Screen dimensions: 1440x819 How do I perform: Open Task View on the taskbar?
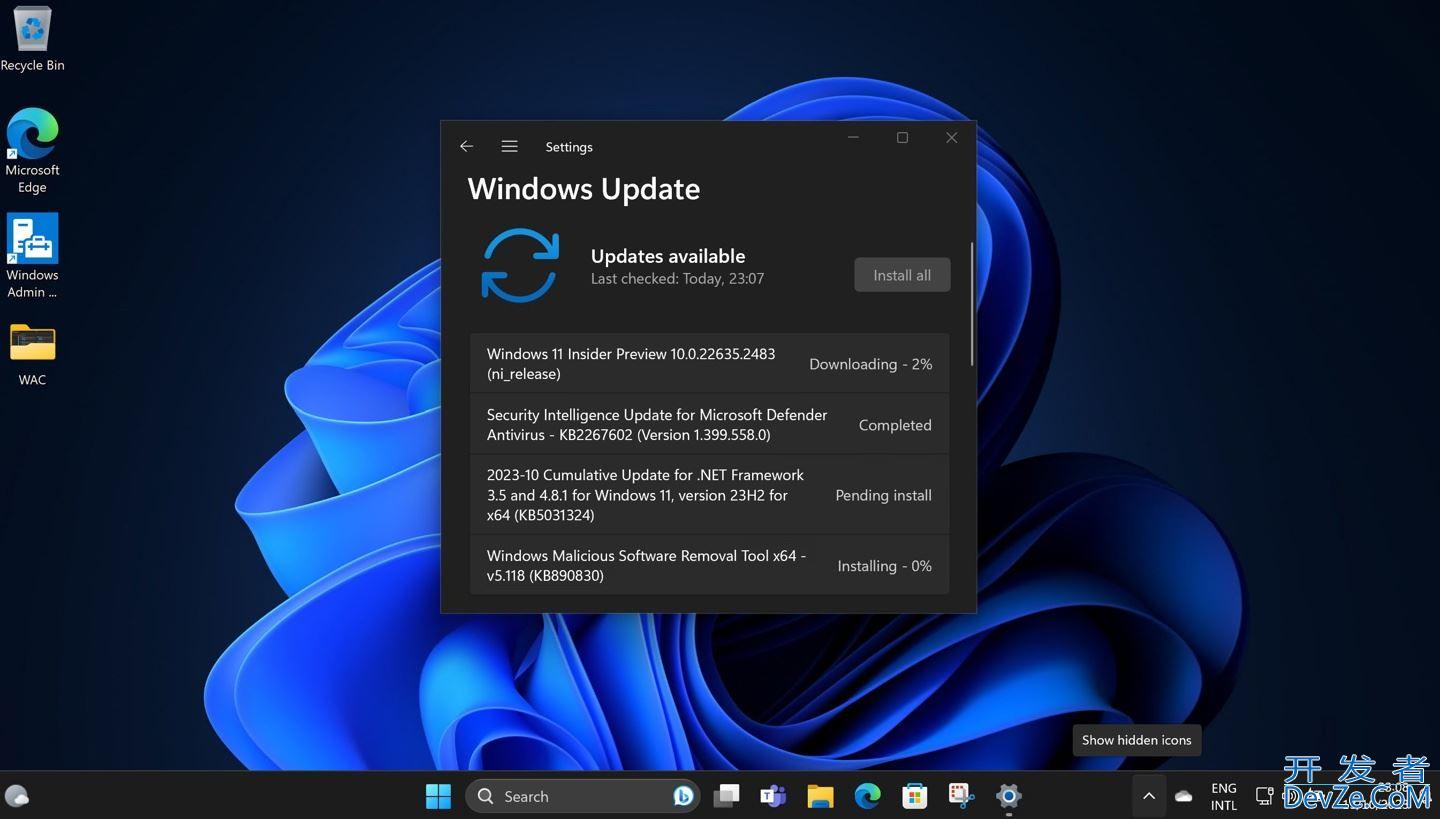(x=726, y=796)
